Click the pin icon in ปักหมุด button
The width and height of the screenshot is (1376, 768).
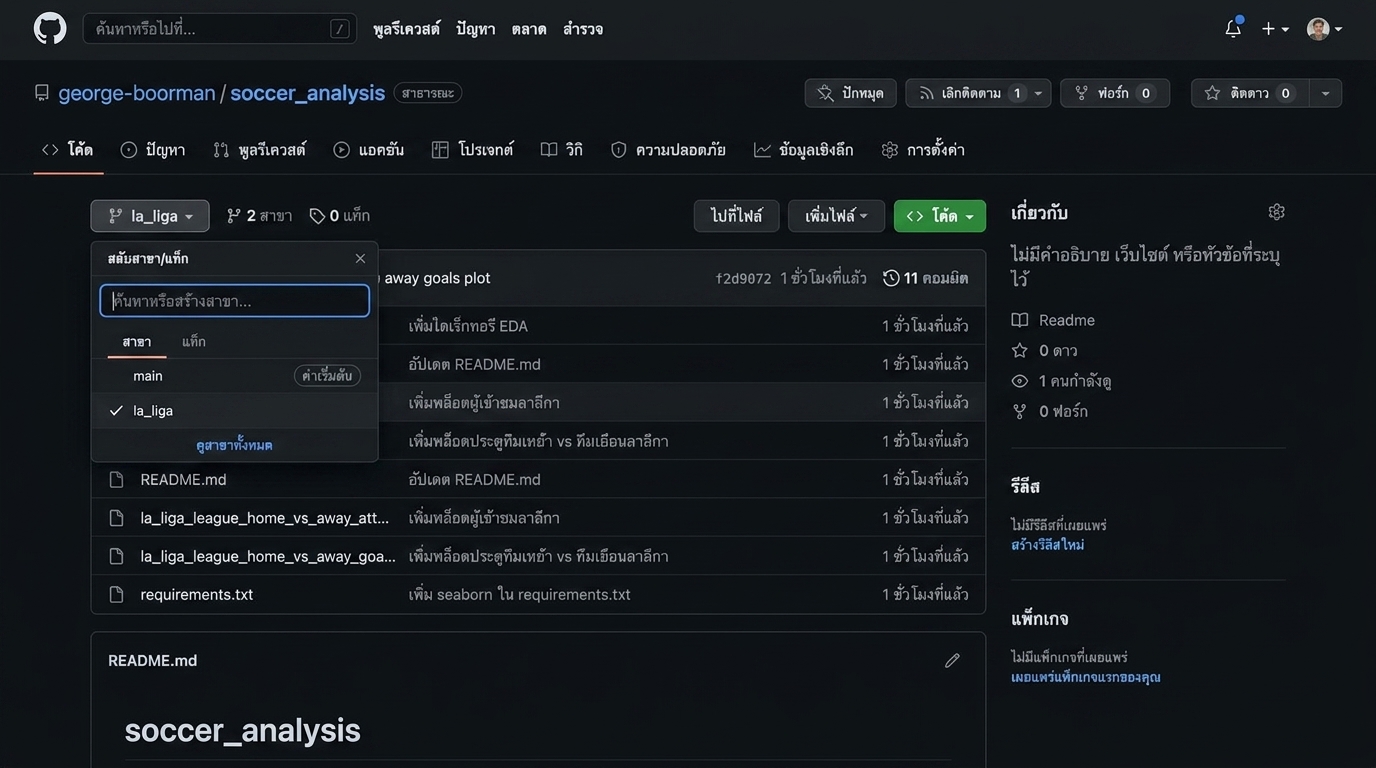pyautogui.click(x=826, y=93)
